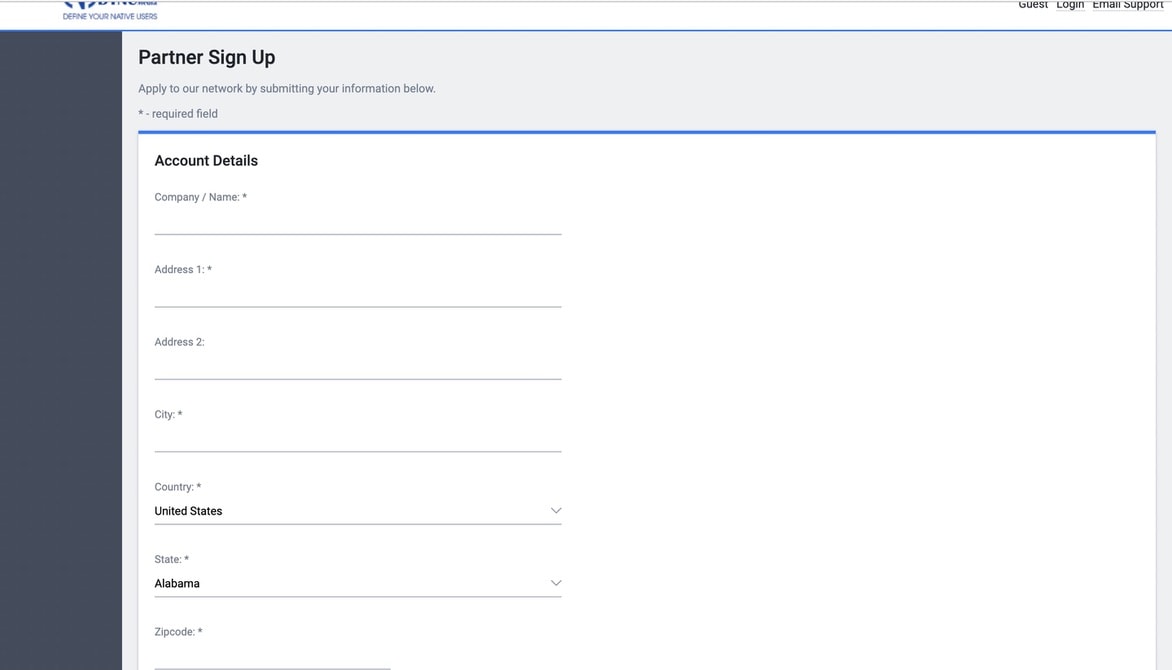1172x670 pixels.
Task: Click the 'Company / Name:' field label
Action: coord(200,197)
